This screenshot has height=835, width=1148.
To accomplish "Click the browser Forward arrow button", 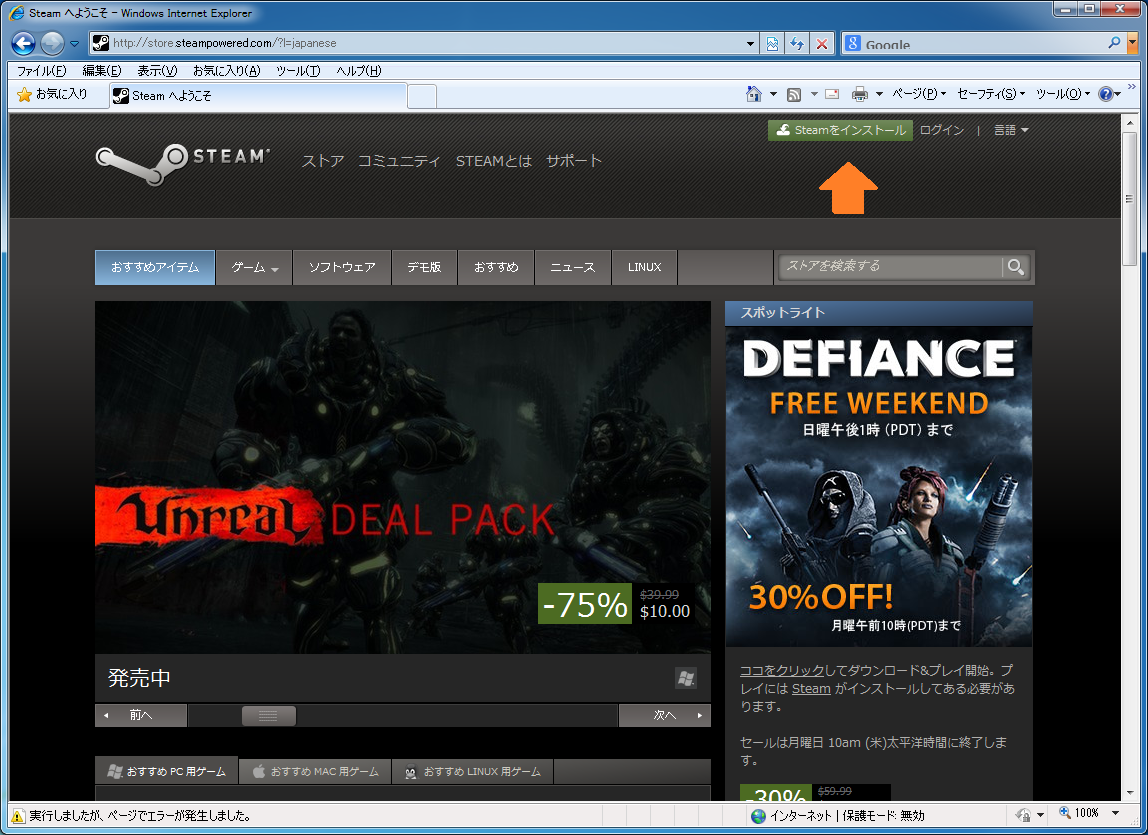I will pyautogui.click(x=52, y=44).
